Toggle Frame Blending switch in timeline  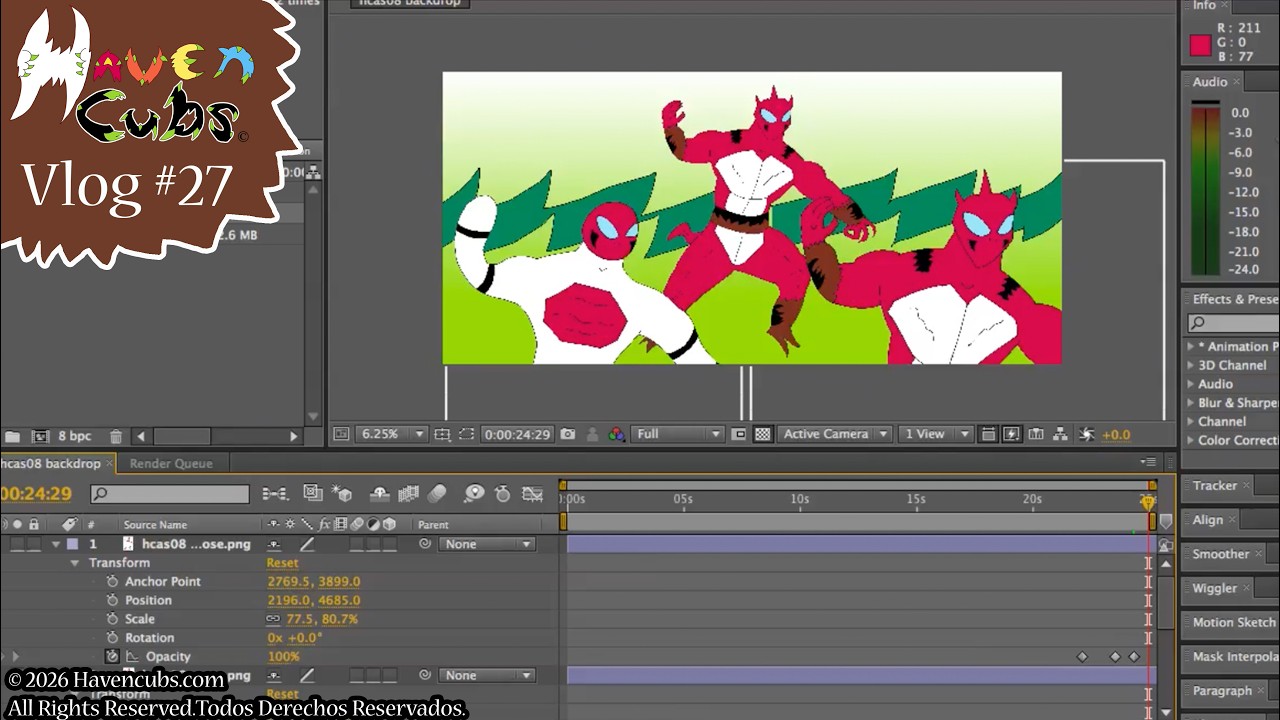[x=408, y=494]
